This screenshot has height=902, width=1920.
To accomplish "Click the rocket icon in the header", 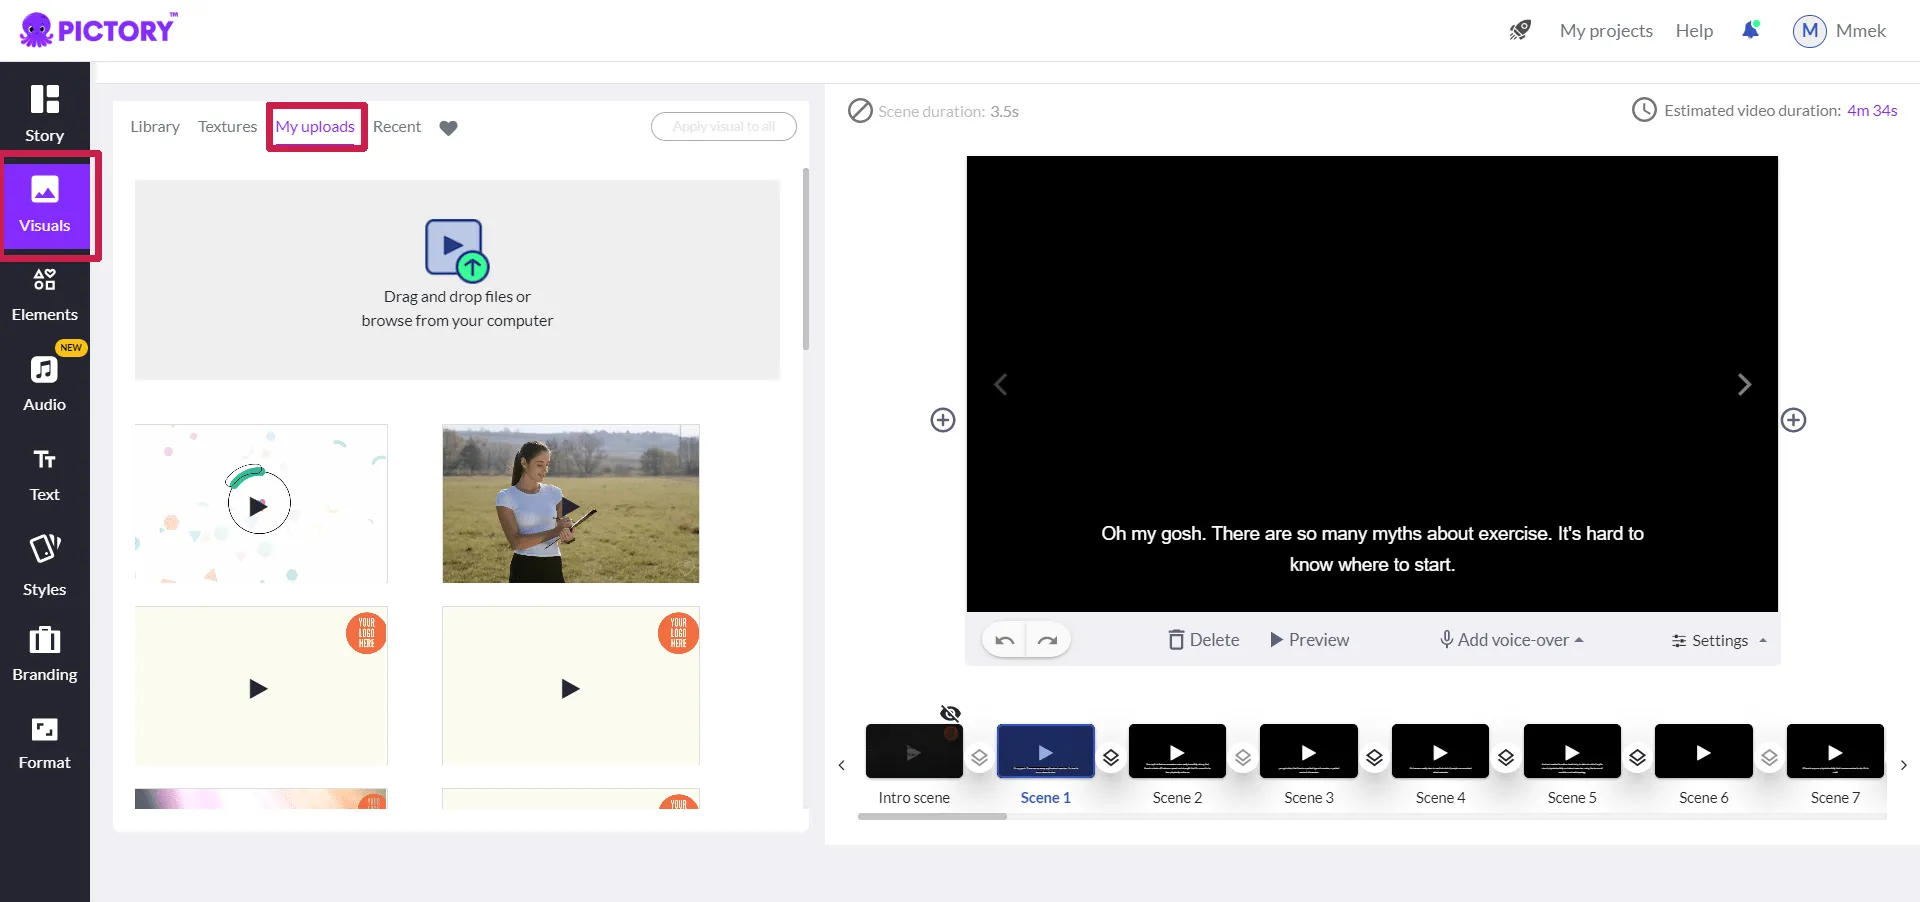I will pos(1520,30).
